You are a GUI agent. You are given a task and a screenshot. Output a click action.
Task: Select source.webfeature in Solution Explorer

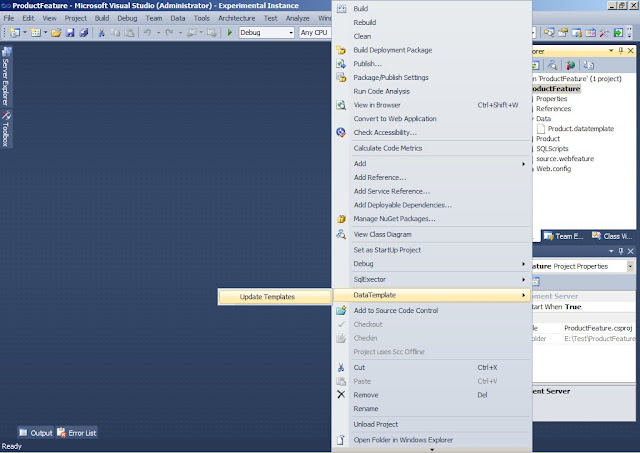(565, 159)
